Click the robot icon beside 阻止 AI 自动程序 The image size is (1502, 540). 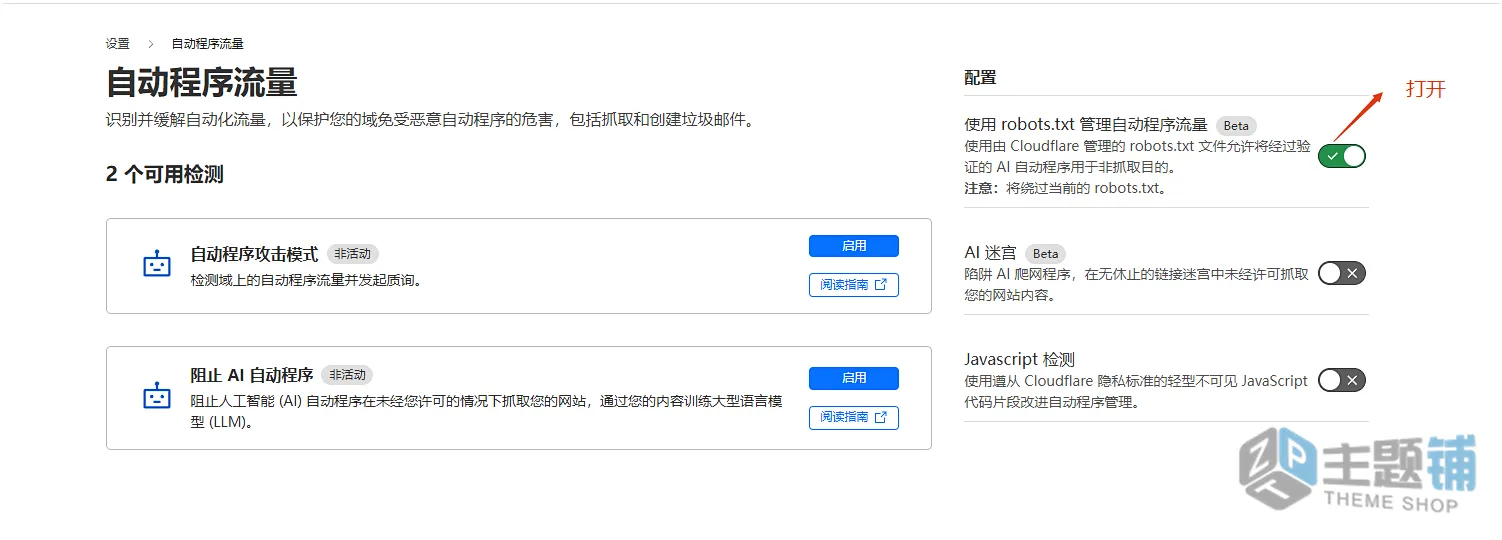click(156, 396)
